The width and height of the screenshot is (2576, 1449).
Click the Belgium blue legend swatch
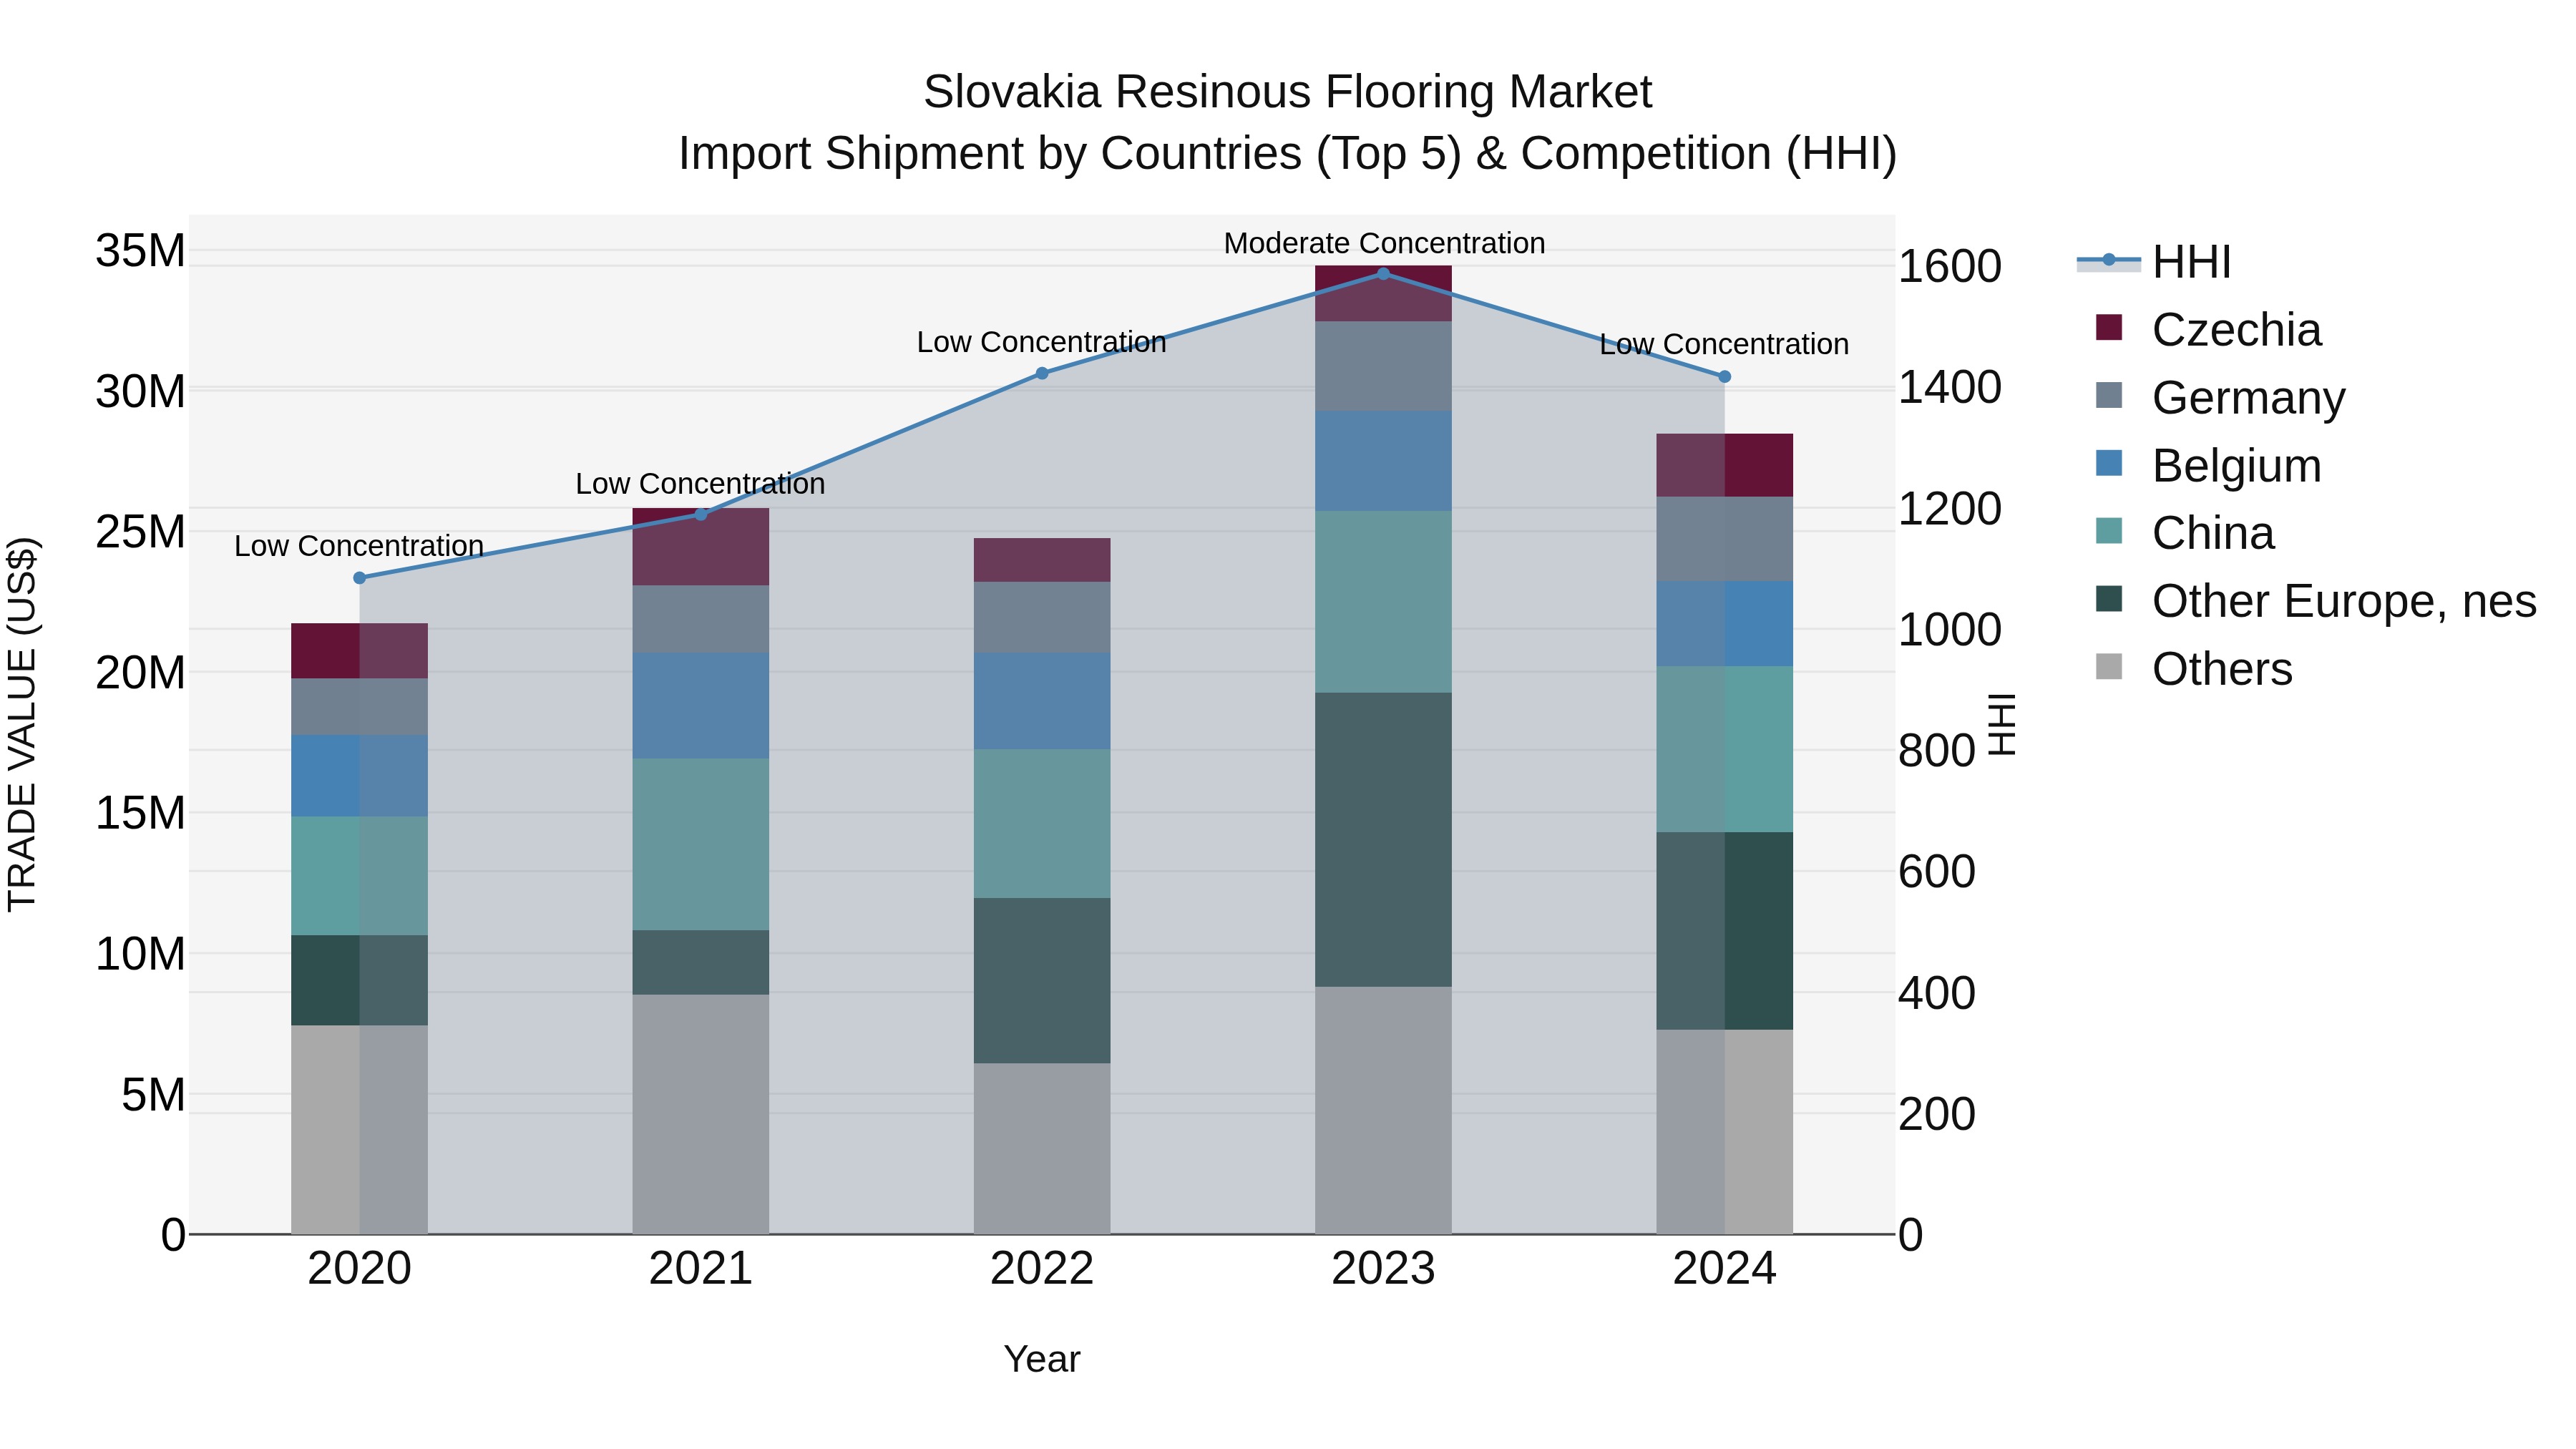[x=2109, y=463]
